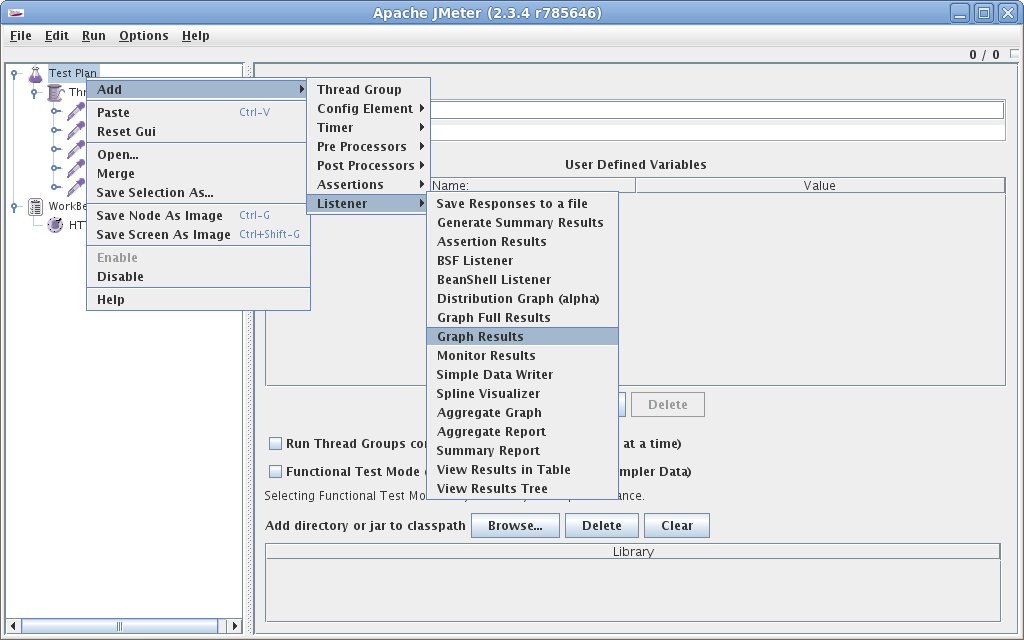Select View Results in Table
Screen dimensions: 1024x640
522,470
